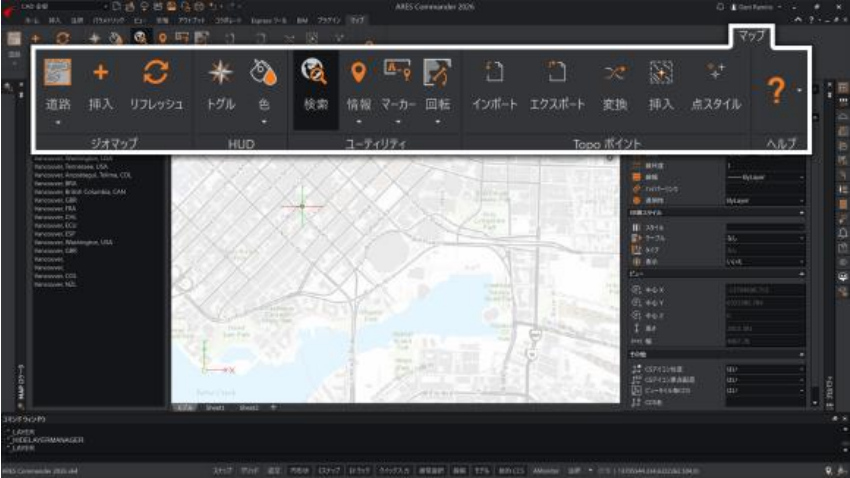Expand the Road (道路) map type dropdown
Image resolution: width=850 pixels, height=478 pixels.
point(59,124)
